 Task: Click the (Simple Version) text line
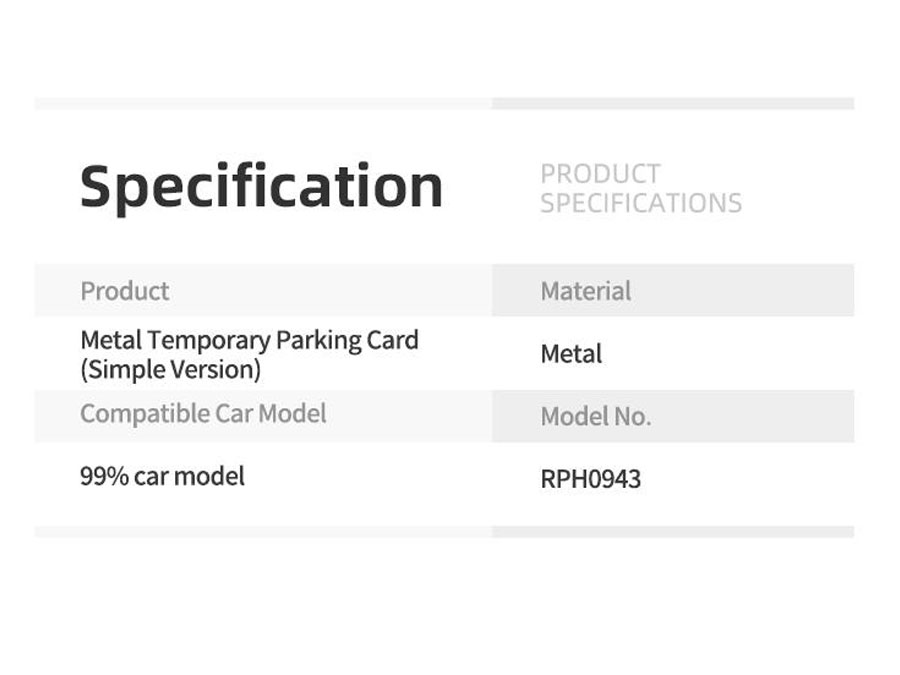point(170,370)
